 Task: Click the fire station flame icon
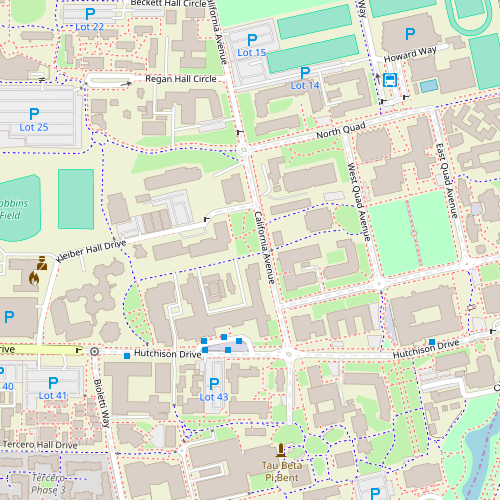[x=34, y=278]
